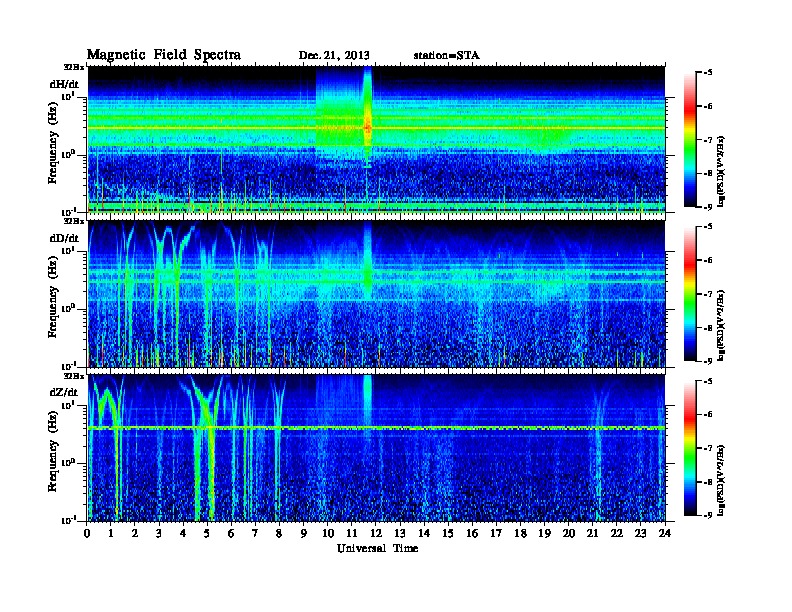This screenshot has width=792, height=612.
Task: Click the 'dH/dt' panel label
Action: [64, 84]
